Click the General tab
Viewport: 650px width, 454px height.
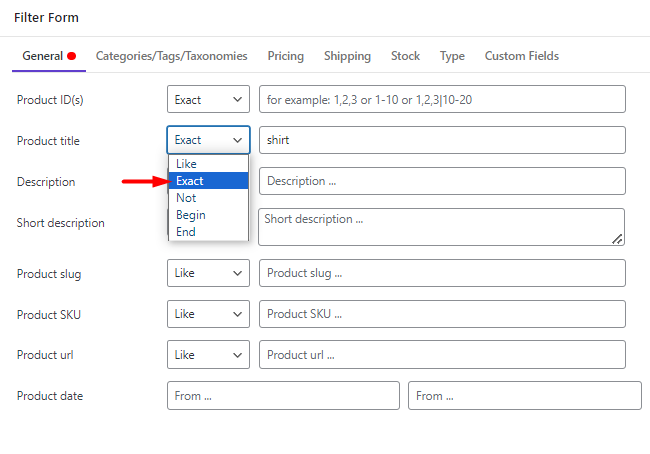[x=49, y=56]
